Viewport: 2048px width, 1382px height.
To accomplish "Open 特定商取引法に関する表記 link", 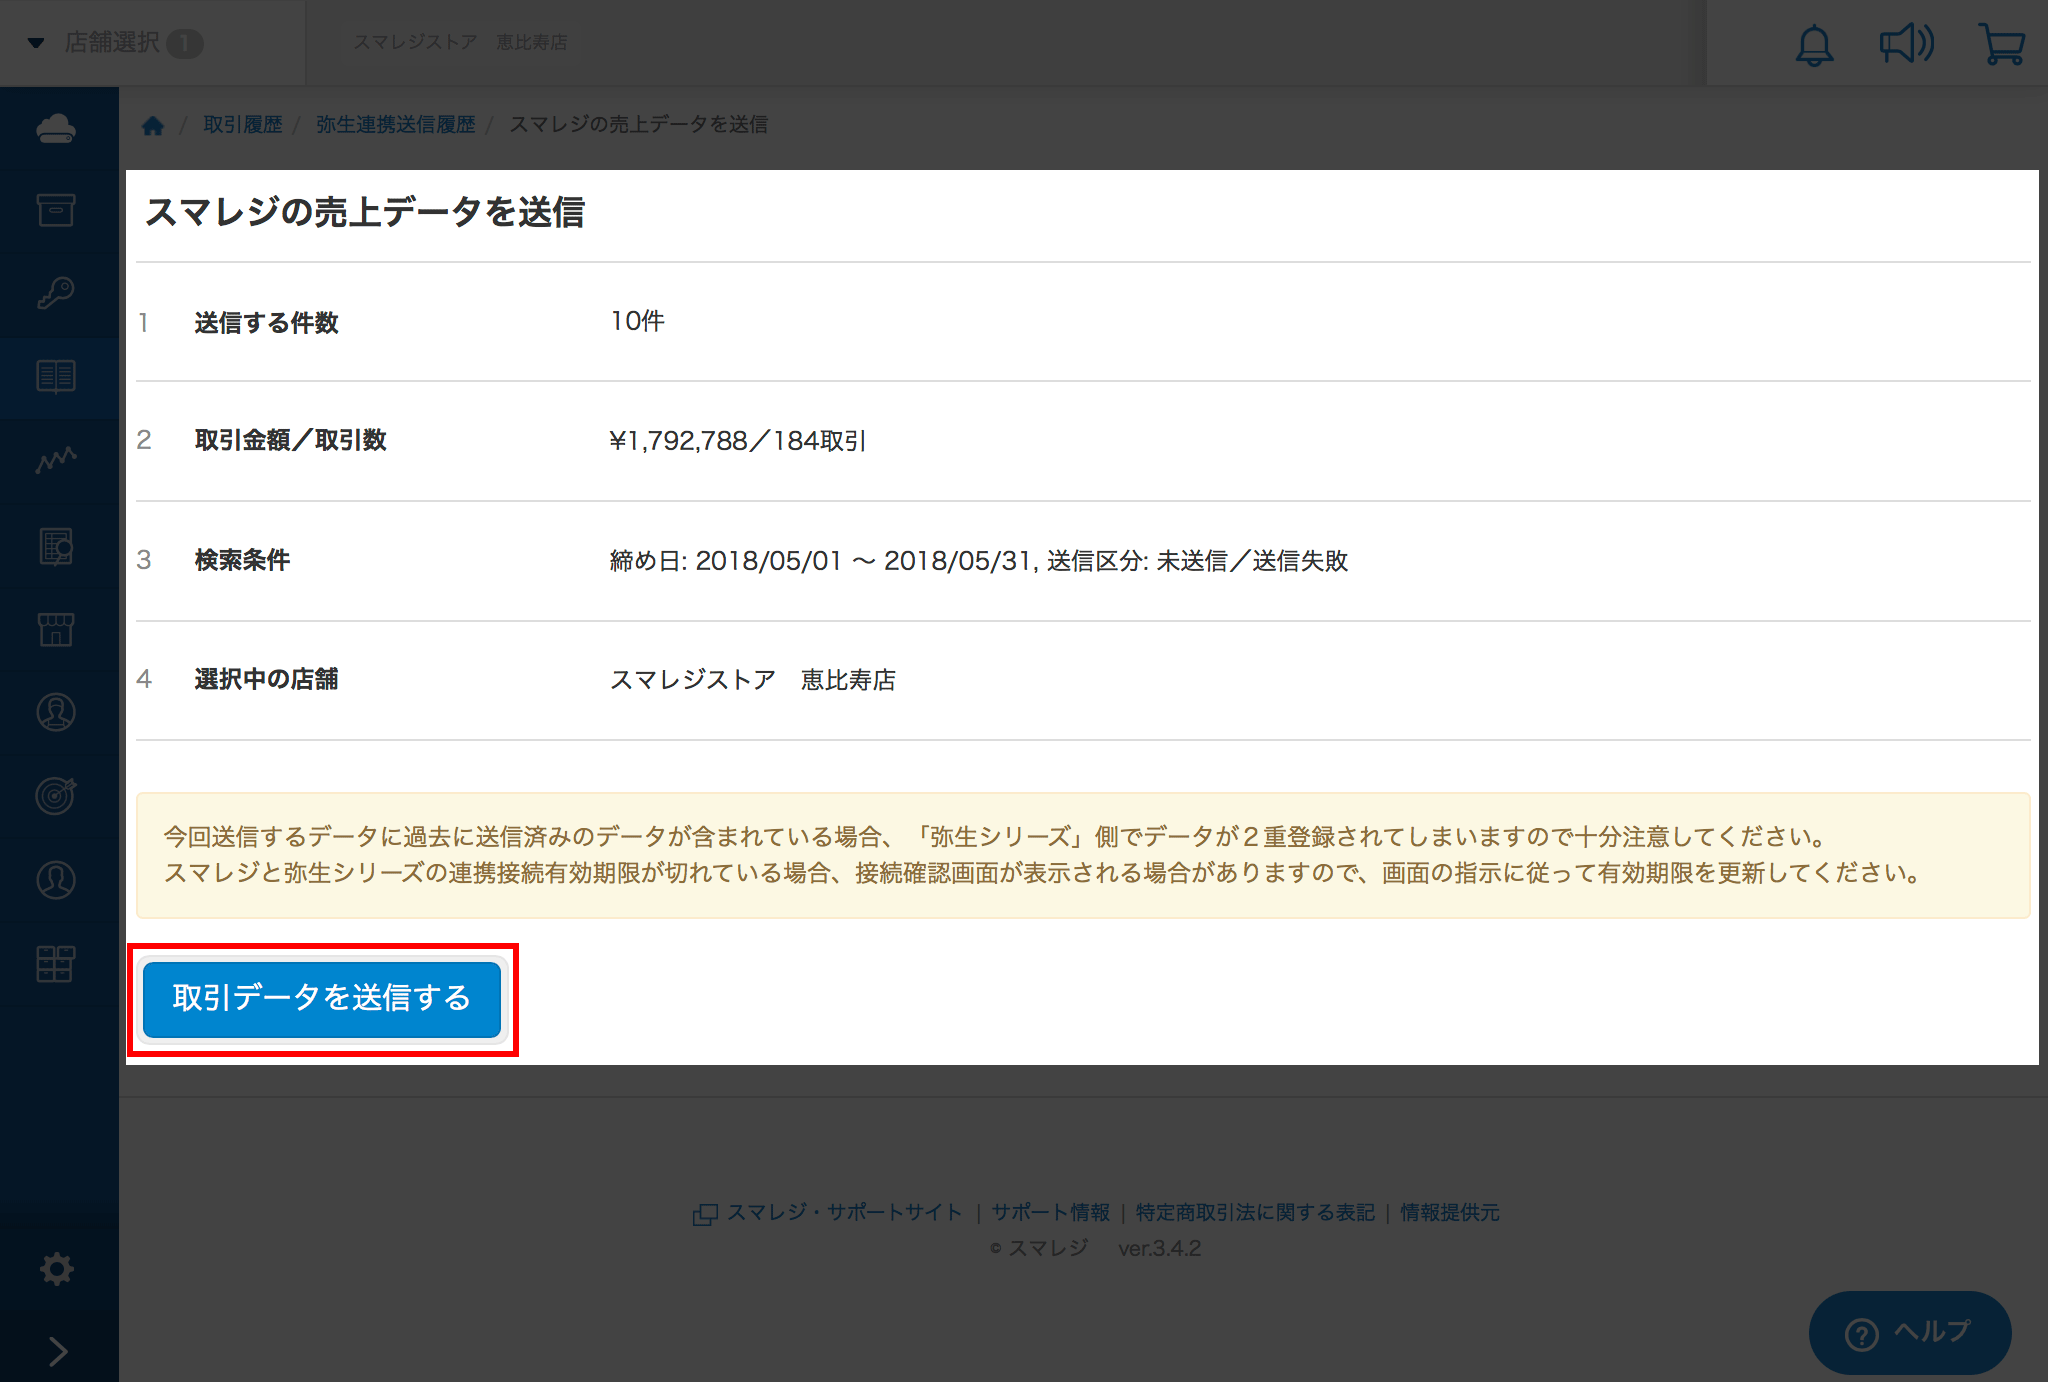I will click(1255, 1212).
